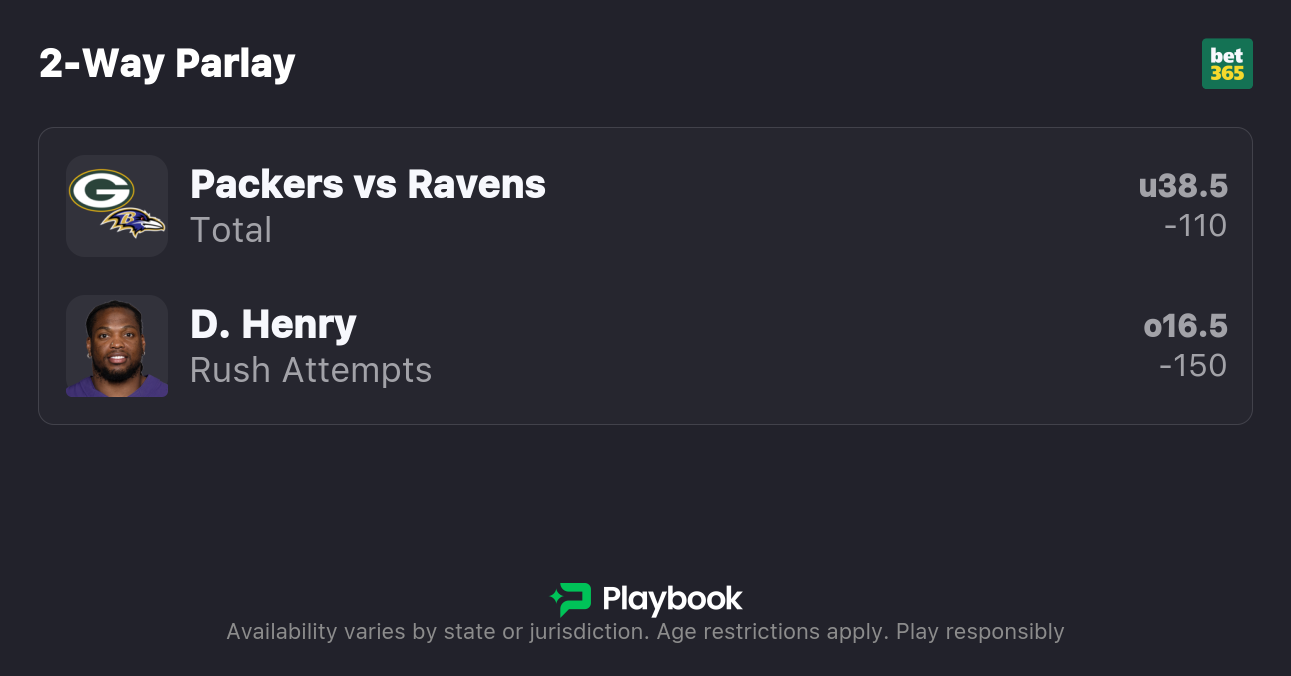
Task: Open the D. Henry player name
Action: pos(273,324)
